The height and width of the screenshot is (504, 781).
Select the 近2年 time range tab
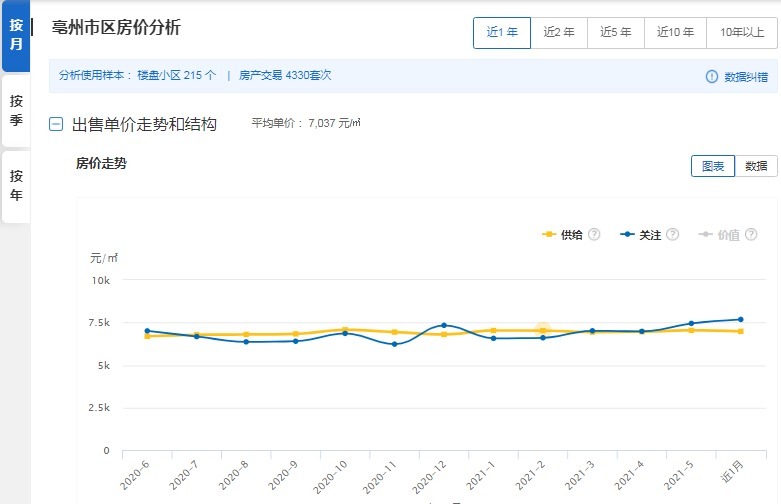point(559,32)
